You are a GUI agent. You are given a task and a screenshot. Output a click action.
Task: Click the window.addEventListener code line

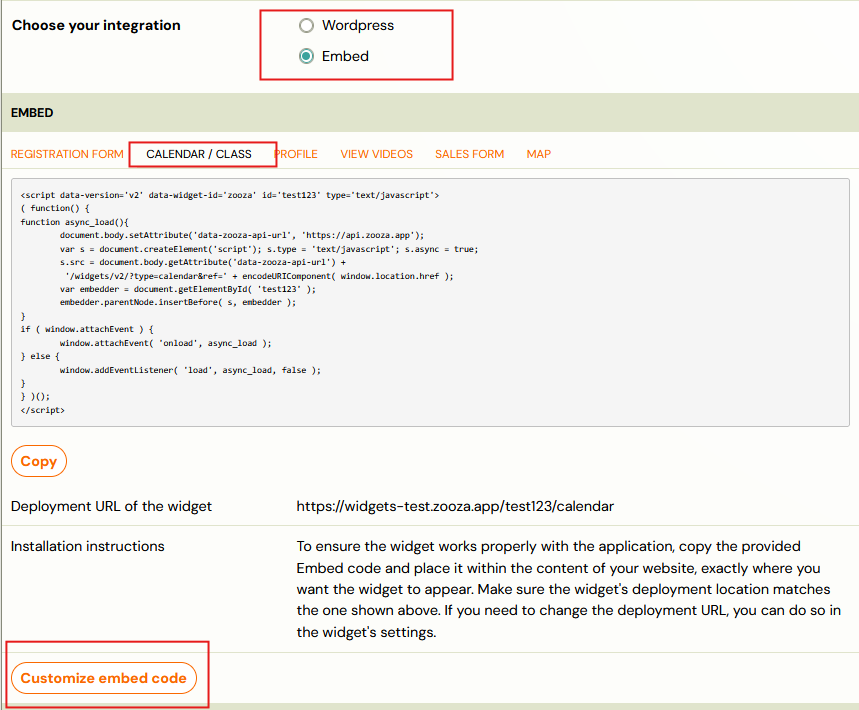(191, 370)
